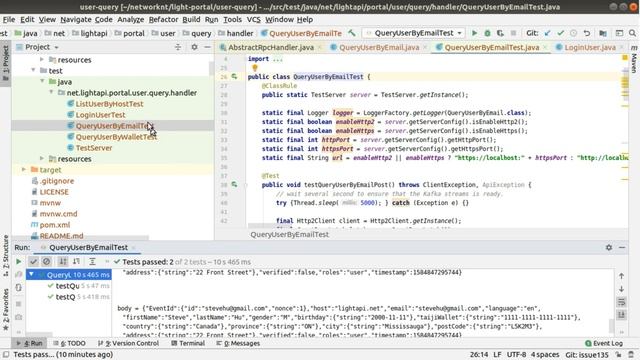The width and height of the screenshot is (640, 360).
Task: Click UTF-8 encoding in status bar
Action: point(516,355)
